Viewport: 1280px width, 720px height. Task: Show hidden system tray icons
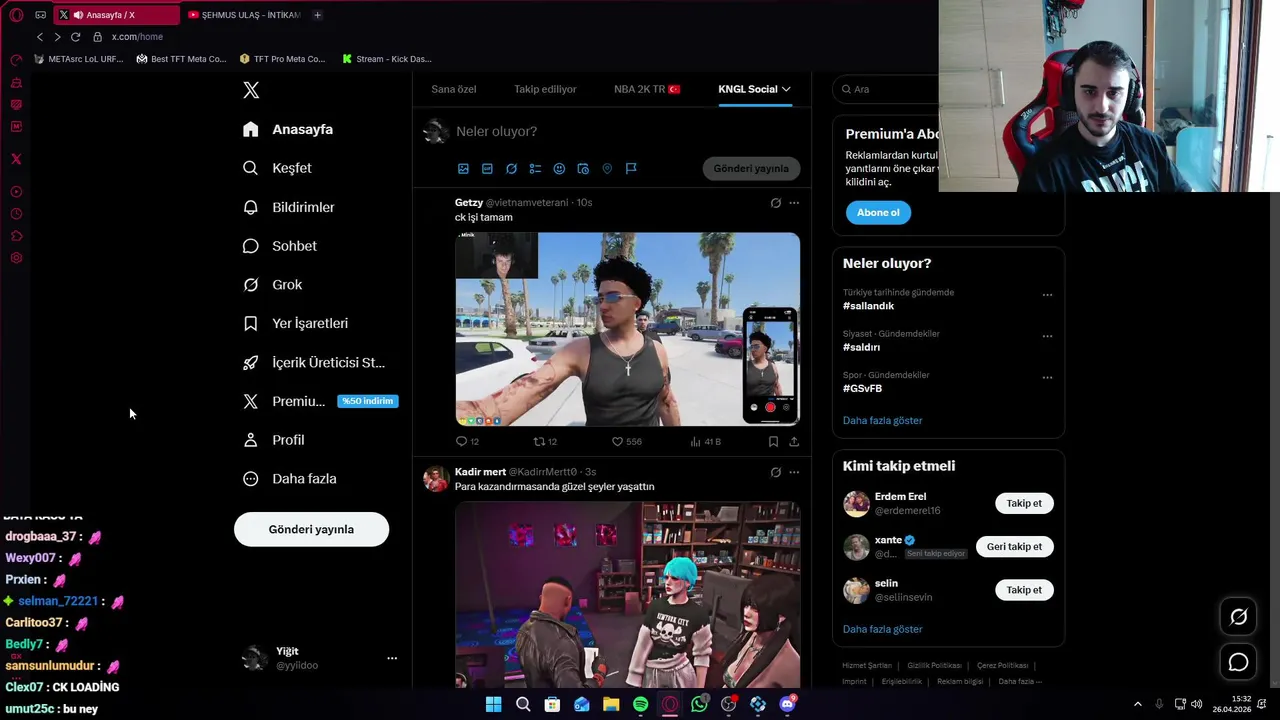click(x=1137, y=705)
